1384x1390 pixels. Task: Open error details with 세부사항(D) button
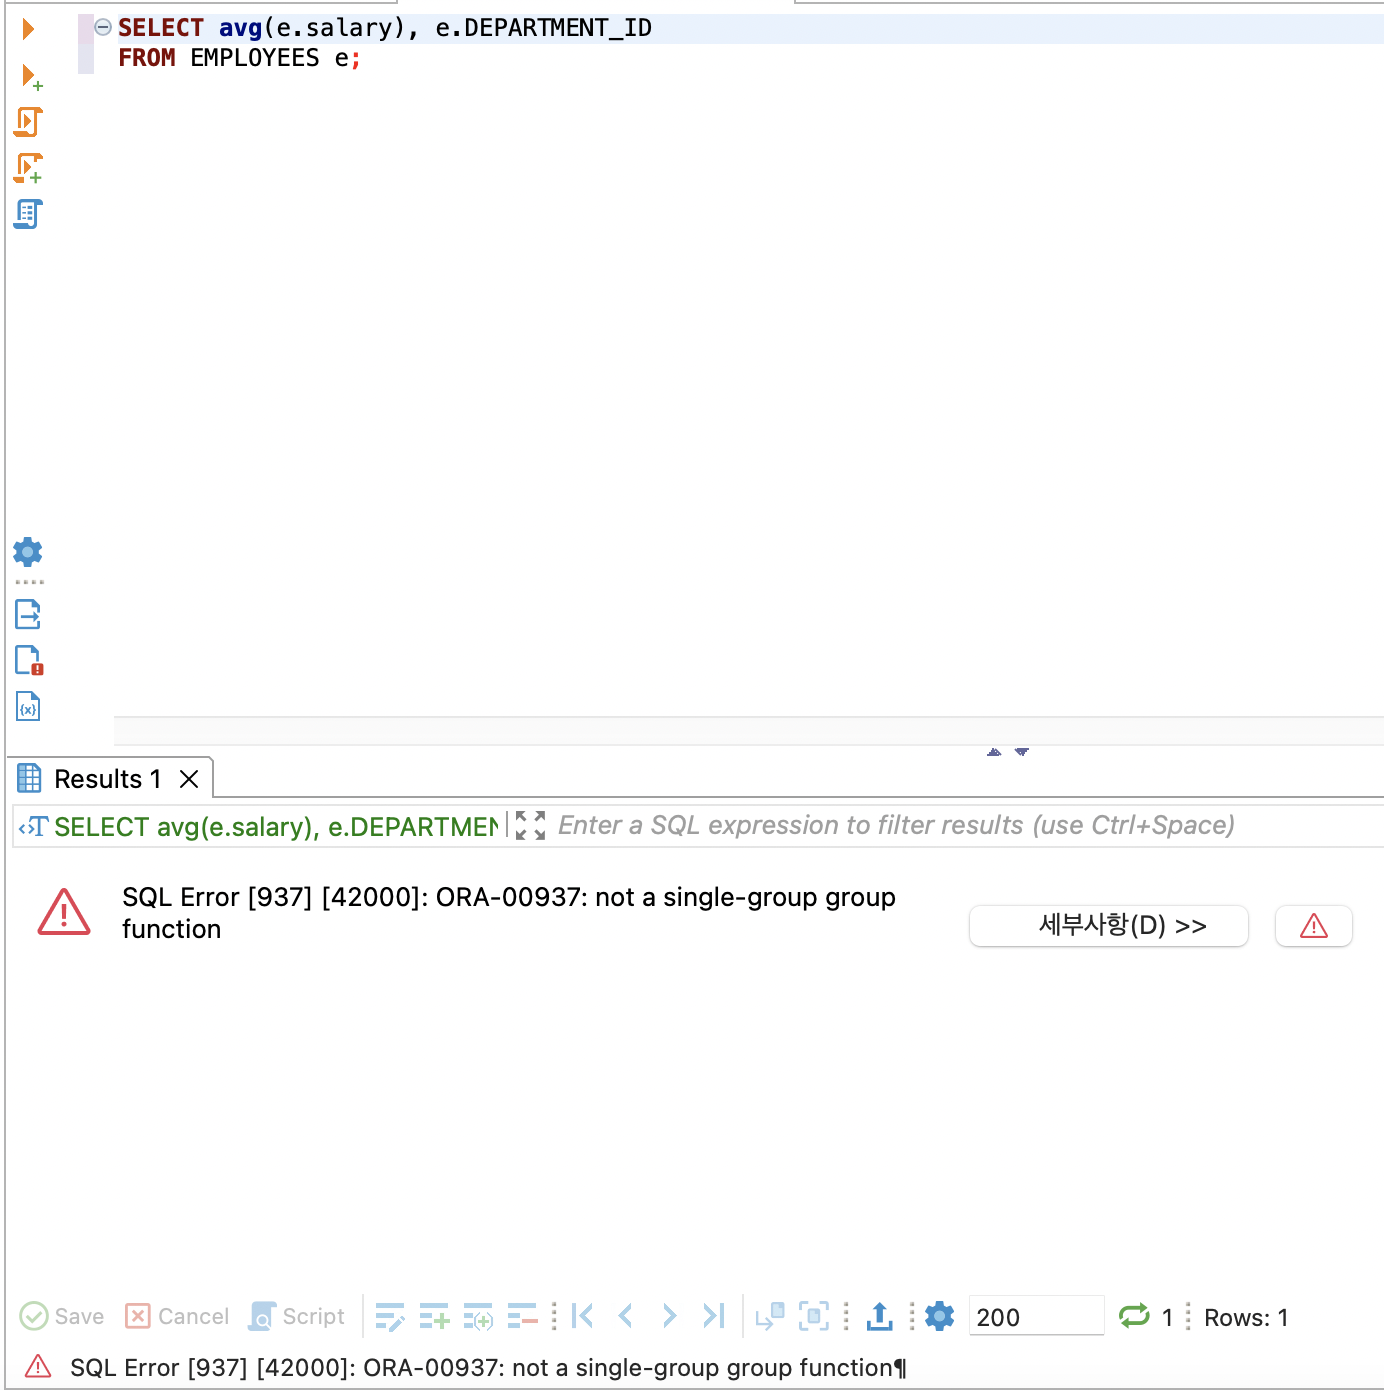pyautogui.click(x=1109, y=925)
